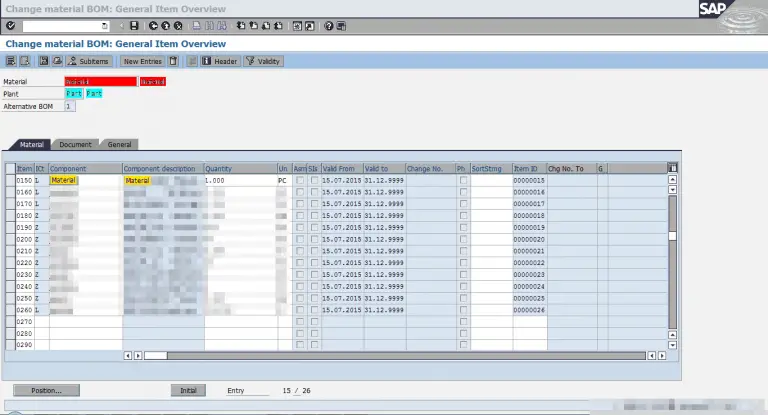This screenshot has height=415, width=768.
Task: Click the table scroll-down arrow at bottom right
Action: 673,345
